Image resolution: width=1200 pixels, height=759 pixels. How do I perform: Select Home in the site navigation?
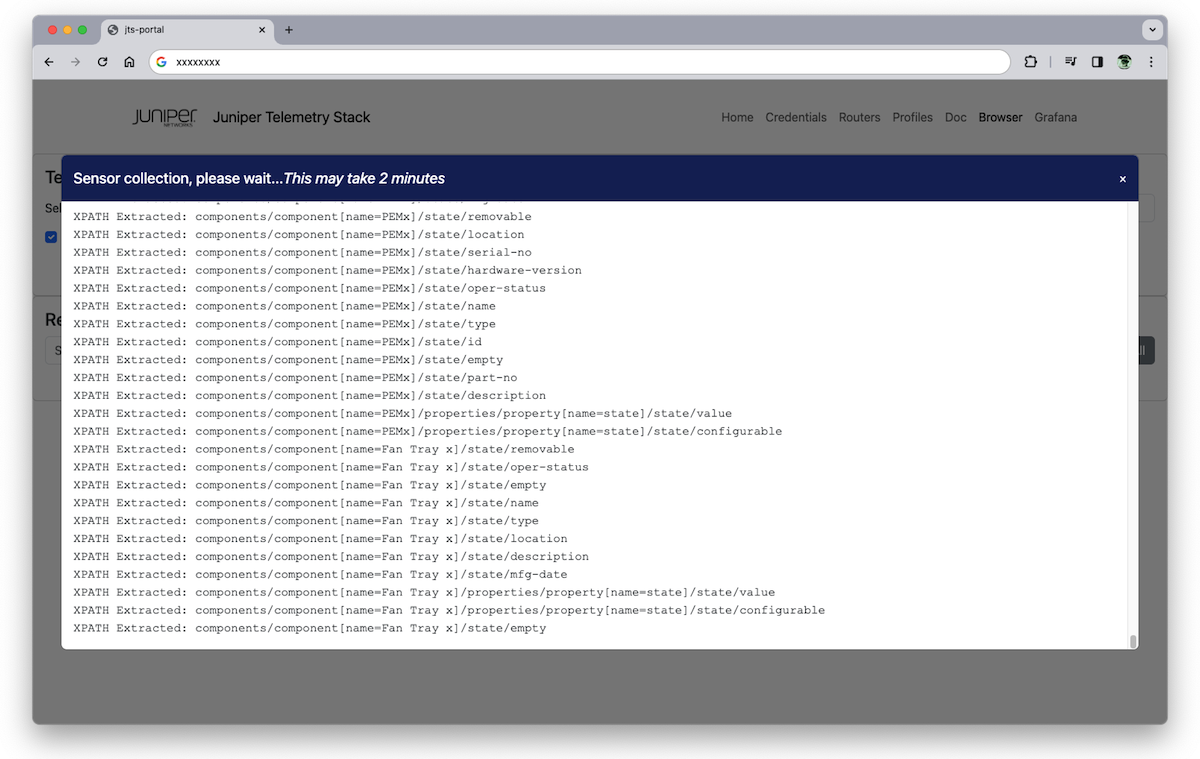737,117
